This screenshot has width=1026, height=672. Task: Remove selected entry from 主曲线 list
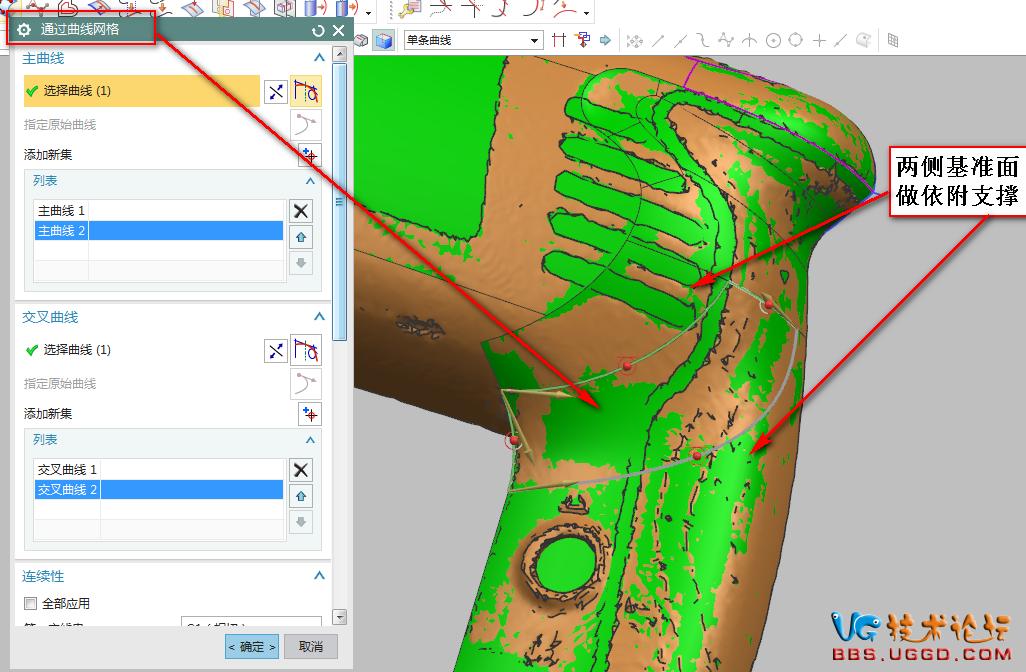click(300, 211)
